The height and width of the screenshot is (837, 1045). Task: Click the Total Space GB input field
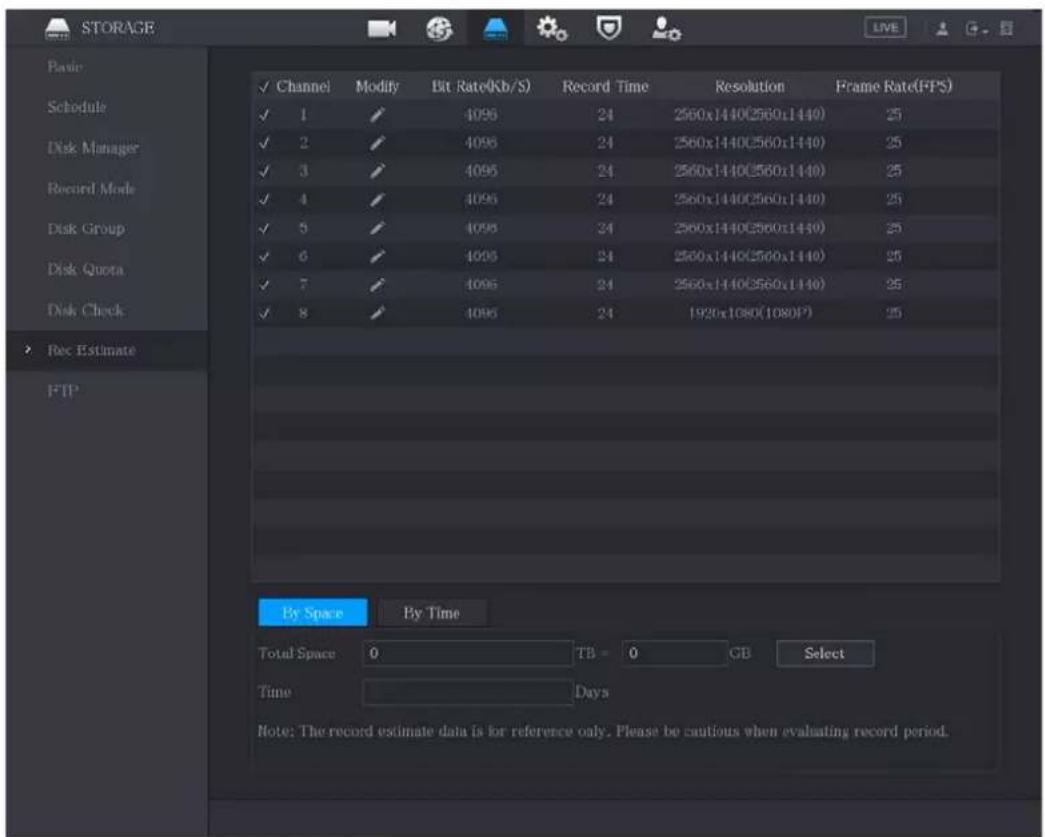click(674, 653)
